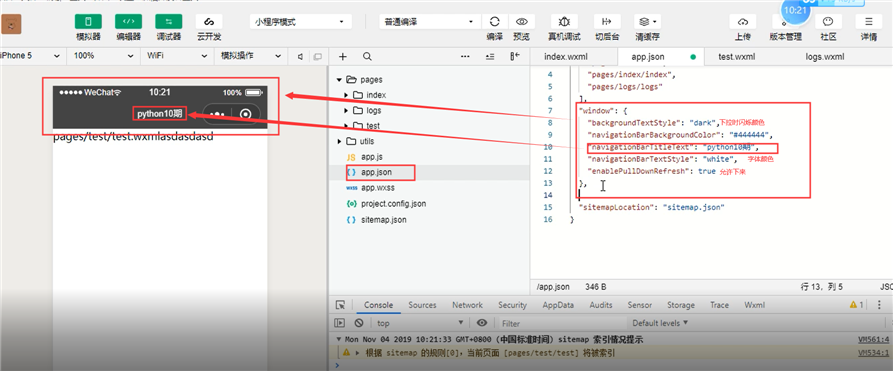The image size is (893, 371).
Task: Click the VM561:4 source link
Action: (873, 339)
